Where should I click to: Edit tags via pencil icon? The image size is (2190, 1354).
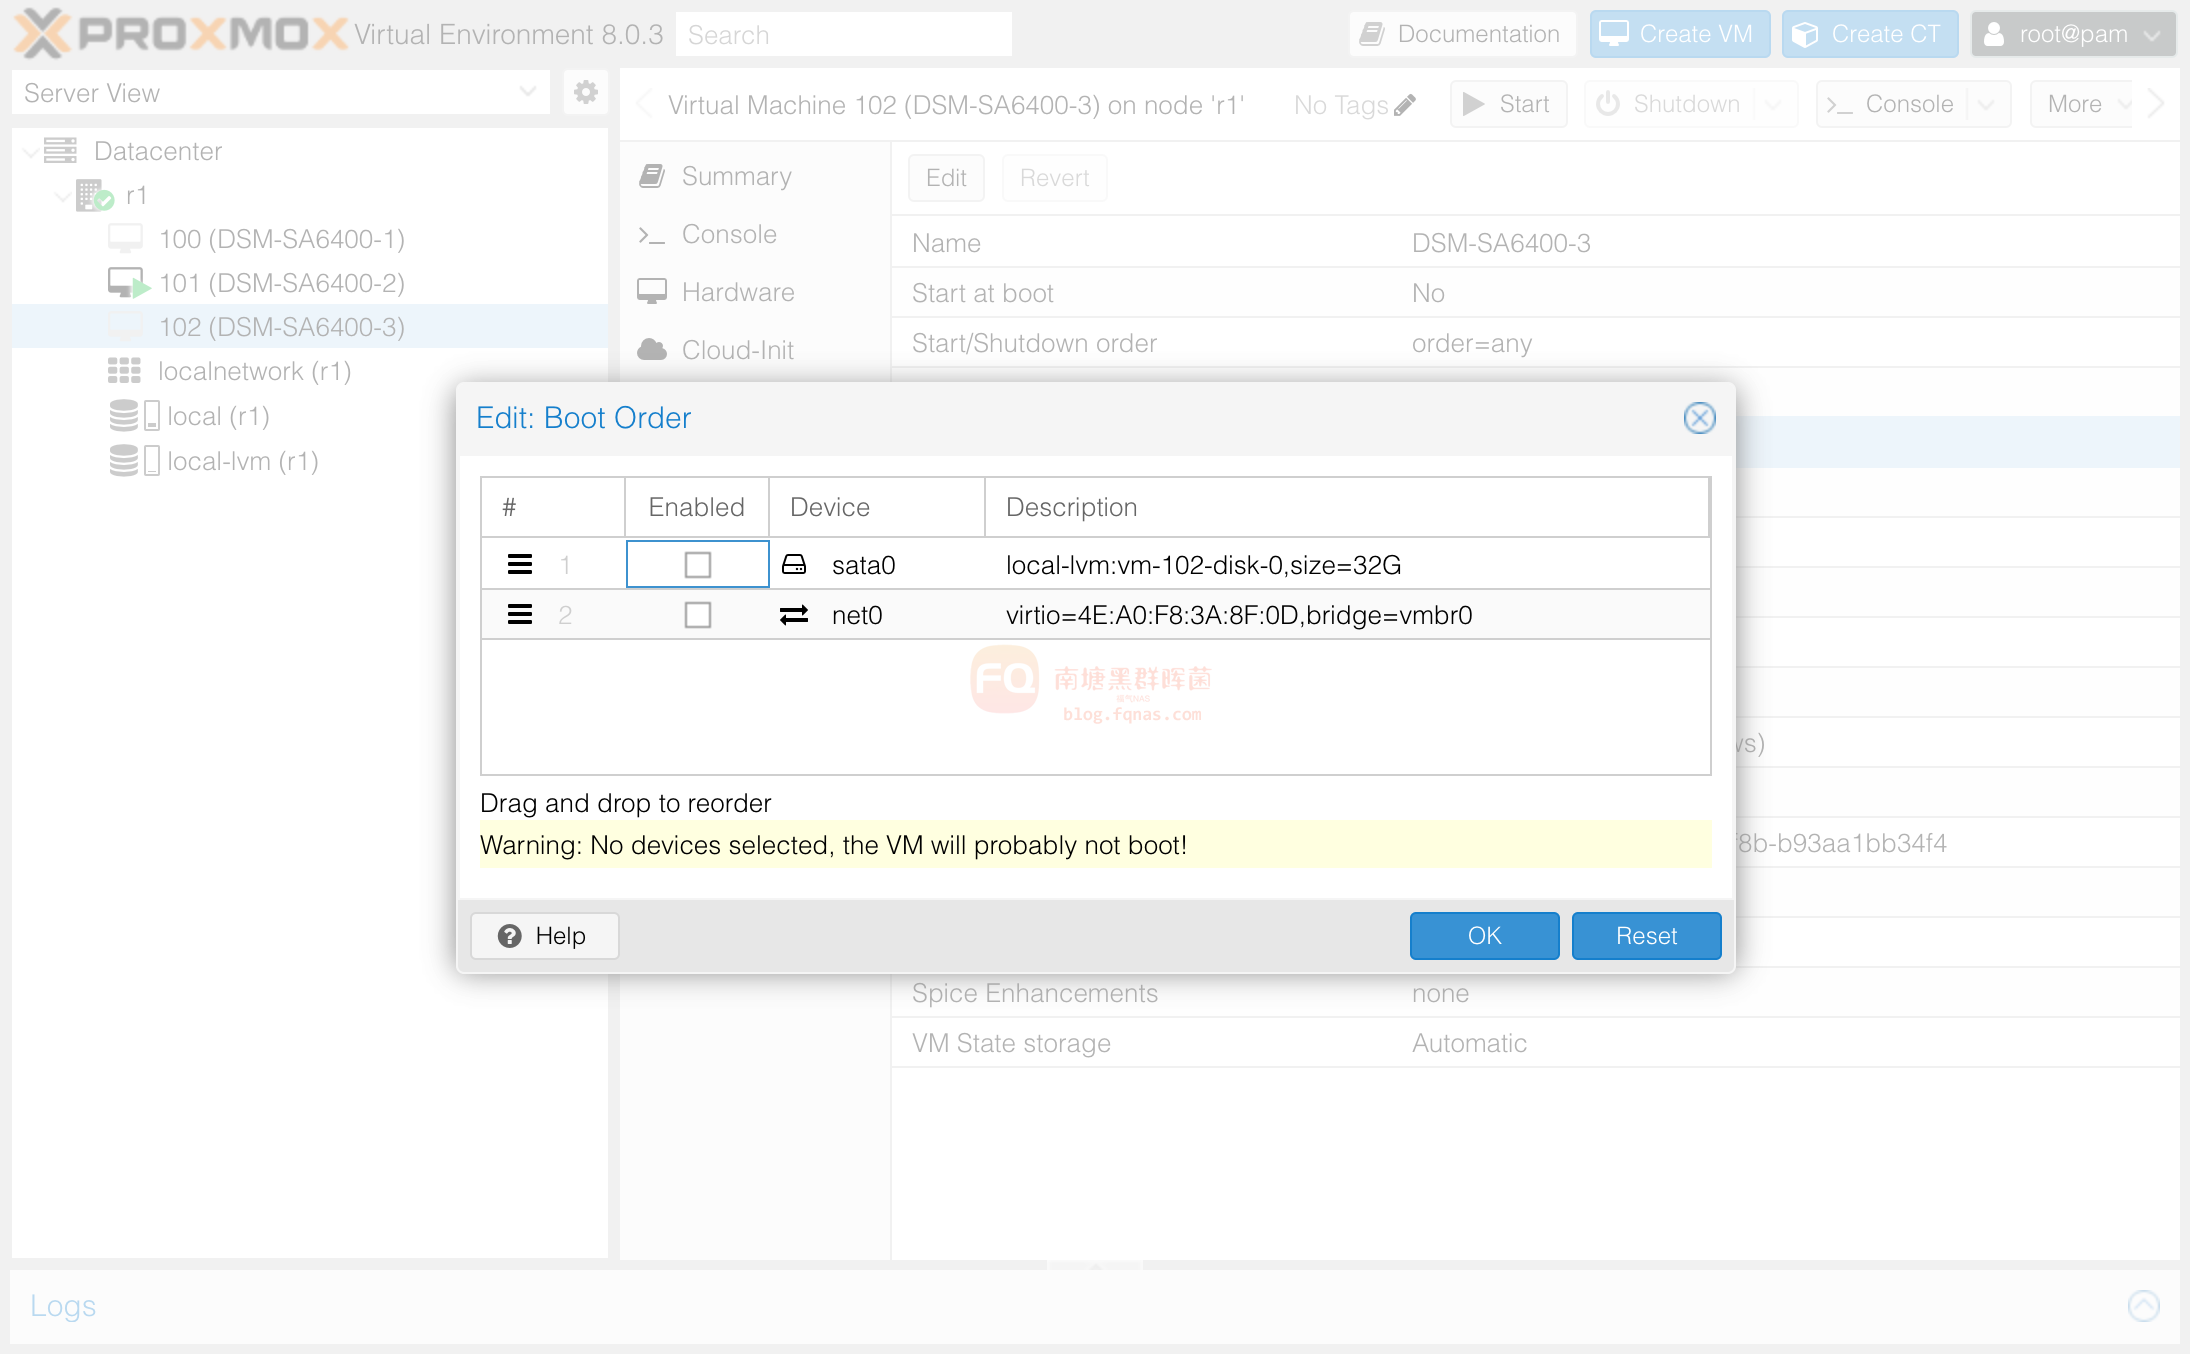click(1405, 105)
